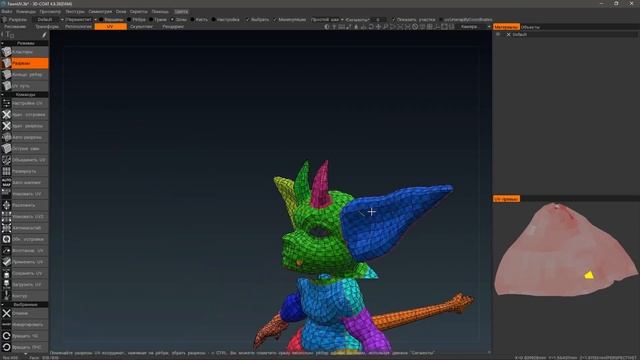Click the Автомасштаб autoscale icon
Image resolution: width=640 pixels, height=360 pixels.
point(6,228)
